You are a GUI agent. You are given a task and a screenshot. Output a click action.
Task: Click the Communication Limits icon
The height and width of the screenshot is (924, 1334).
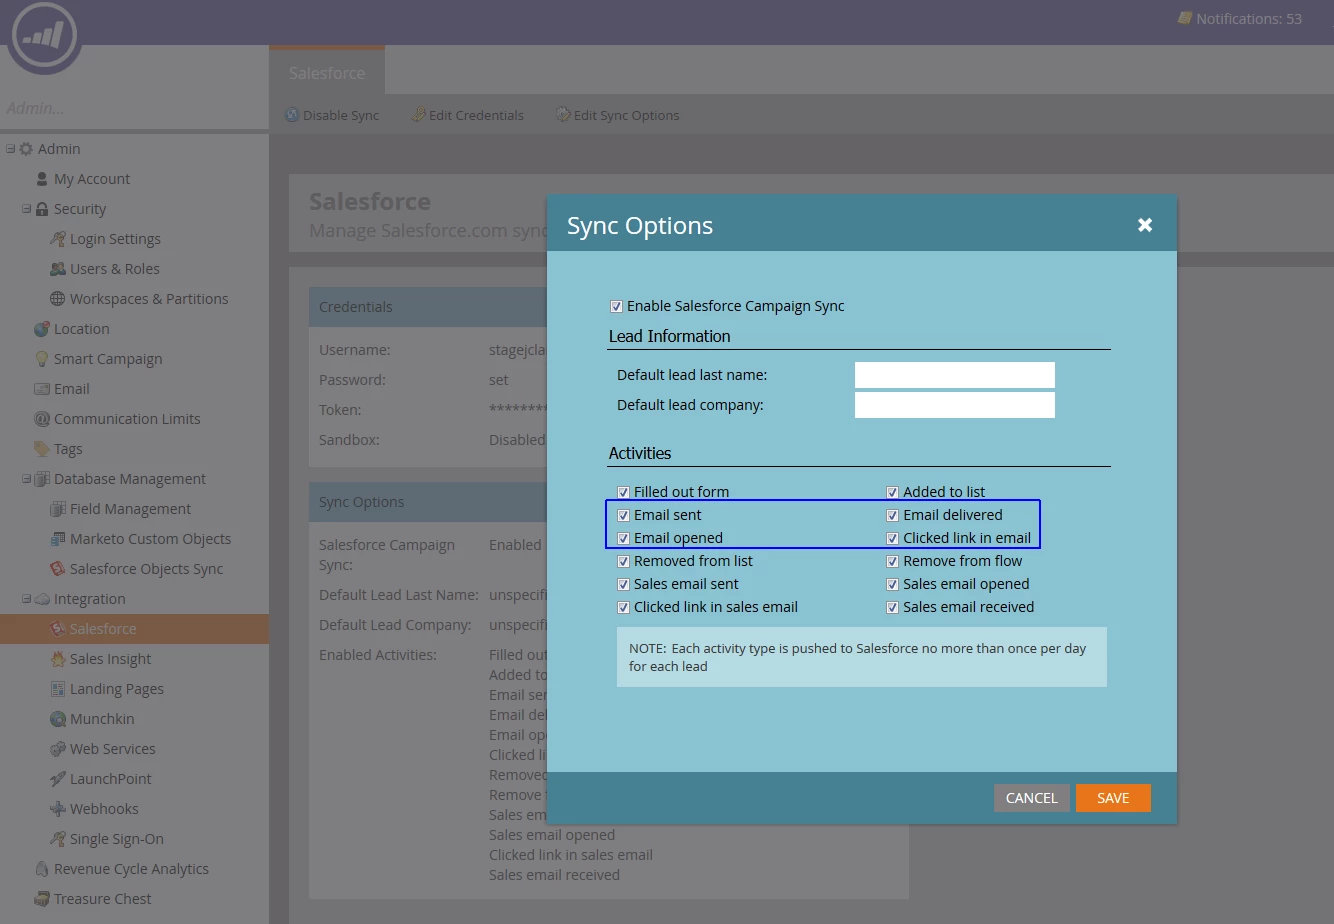(42, 419)
